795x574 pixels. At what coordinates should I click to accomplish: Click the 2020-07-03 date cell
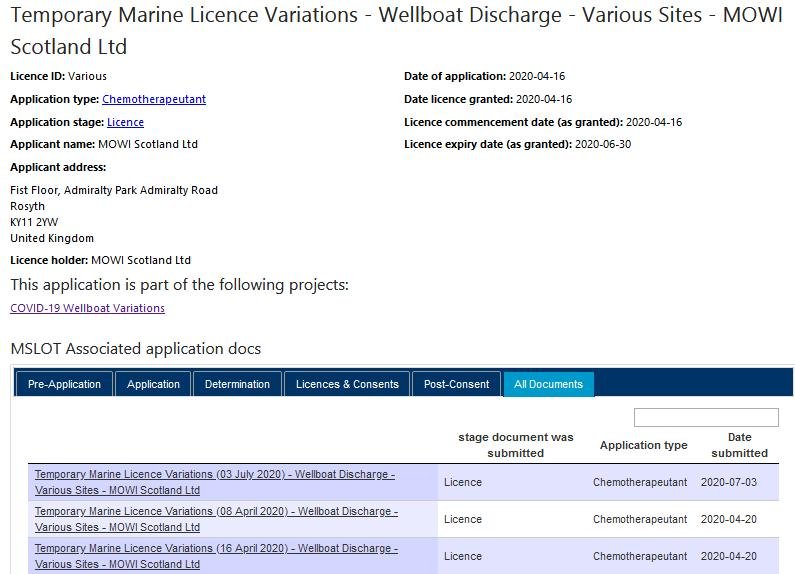pyautogui.click(x=729, y=482)
